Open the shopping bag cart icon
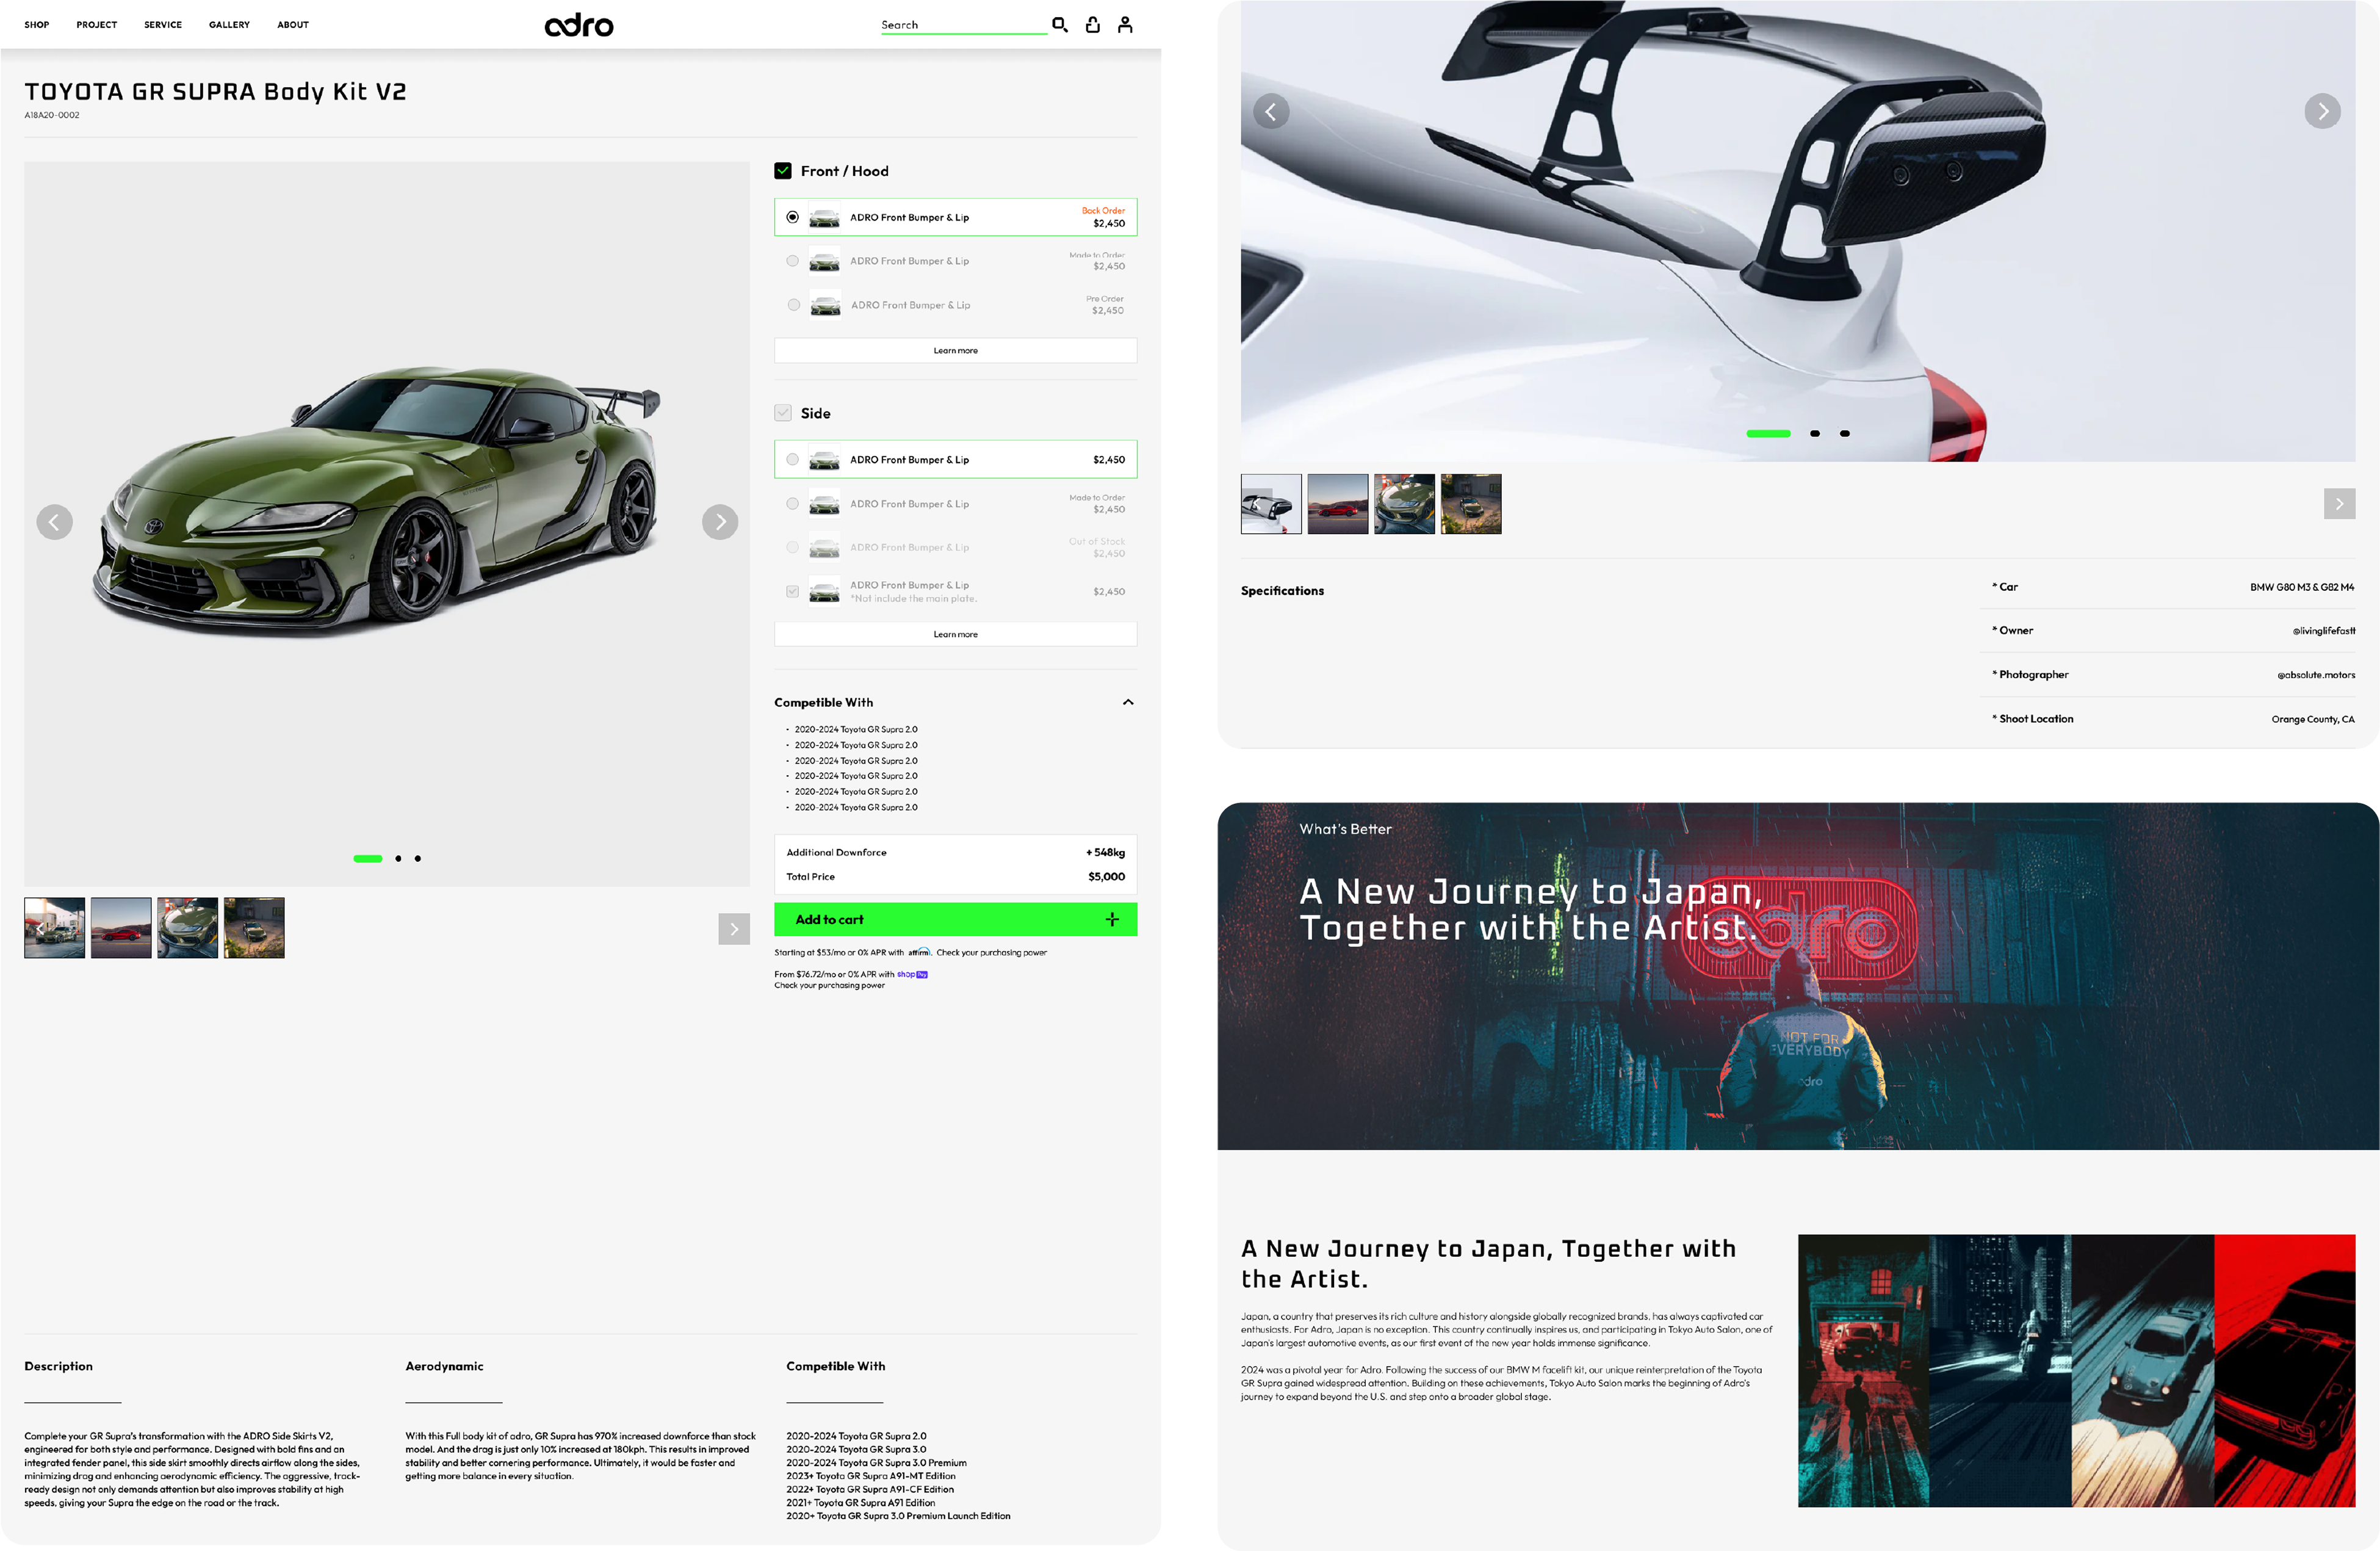 (x=1093, y=24)
